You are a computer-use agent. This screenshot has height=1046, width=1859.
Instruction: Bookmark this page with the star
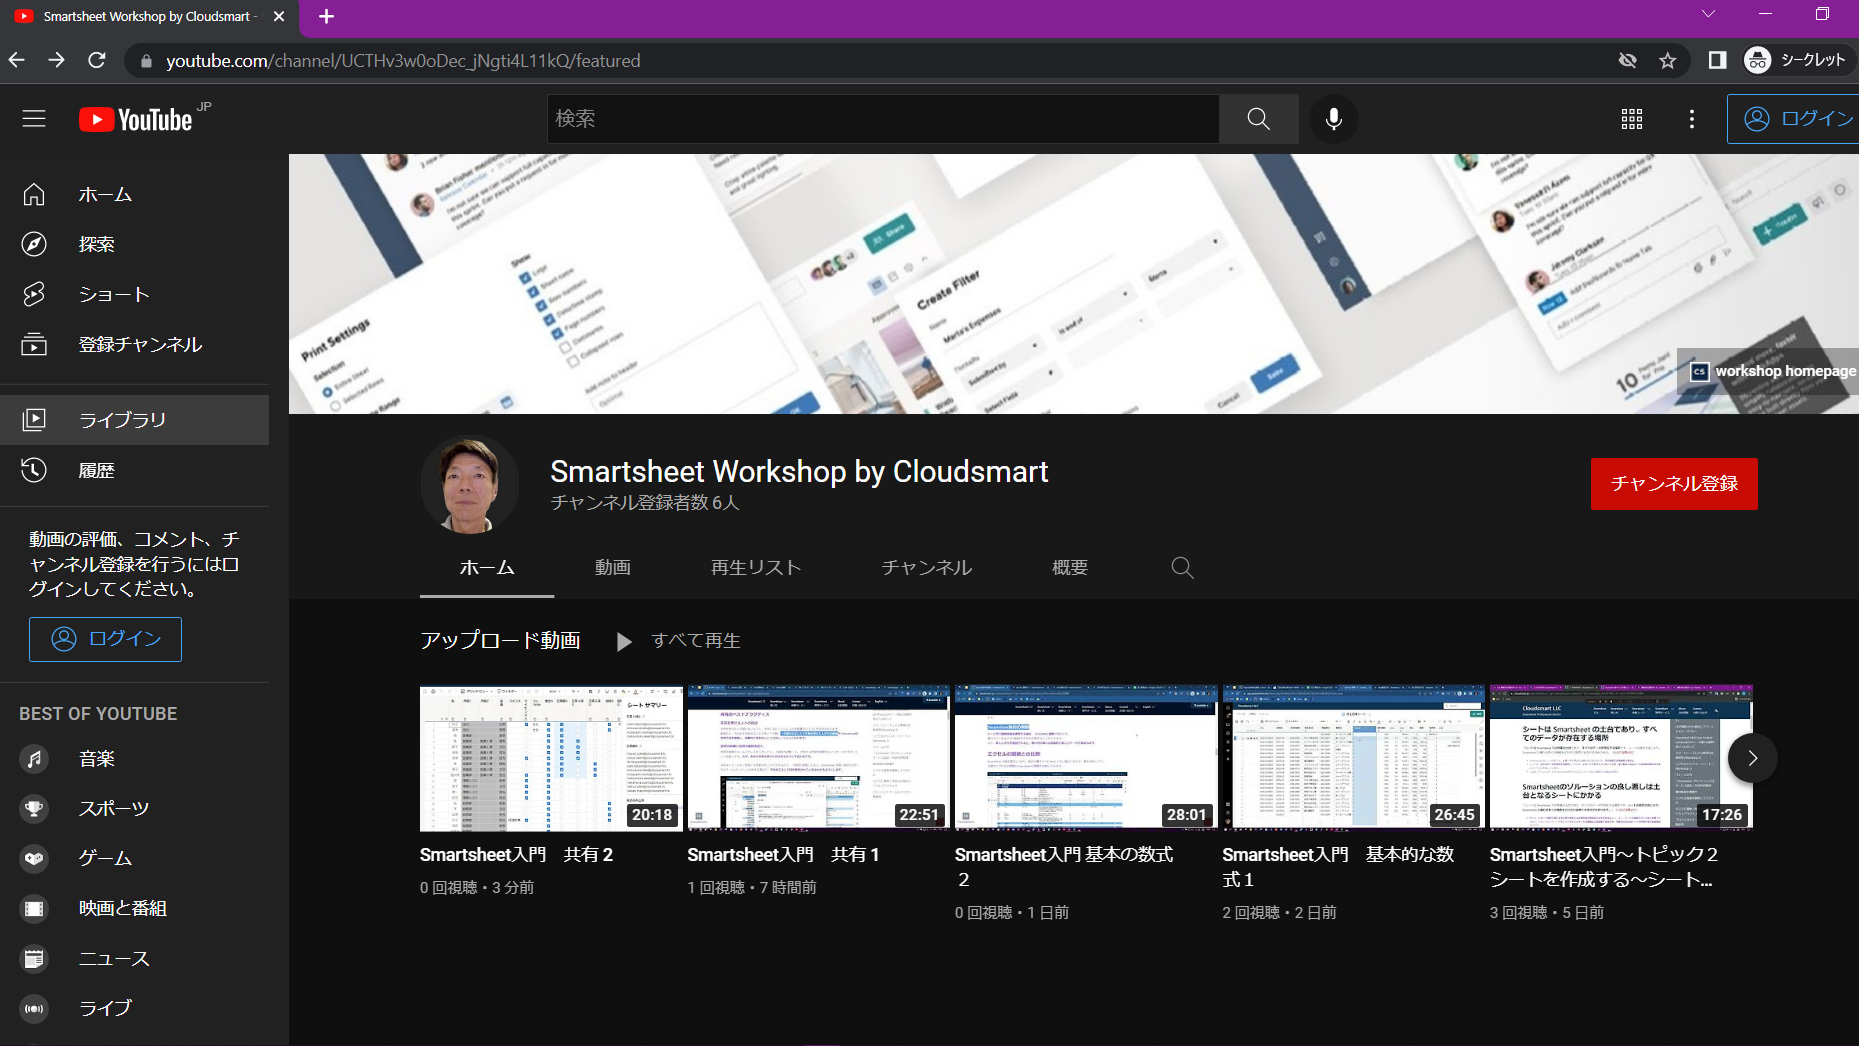pyautogui.click(x=1667, y=60)
